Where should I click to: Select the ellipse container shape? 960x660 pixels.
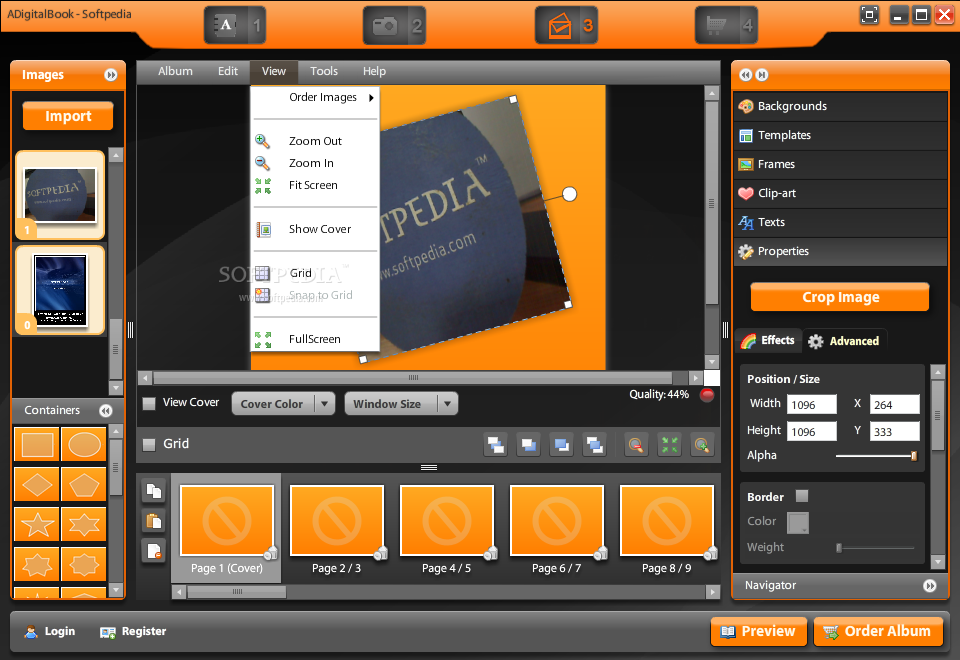coord(84,444)
